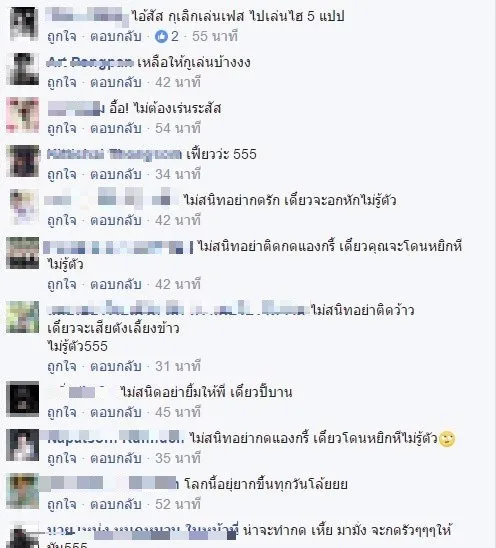Like the comment 'อื้อ! ไม่ต้องเร่นระสัส'
Image resolution: width=496 pixels, height=548 pixels.
coord(62,129)
